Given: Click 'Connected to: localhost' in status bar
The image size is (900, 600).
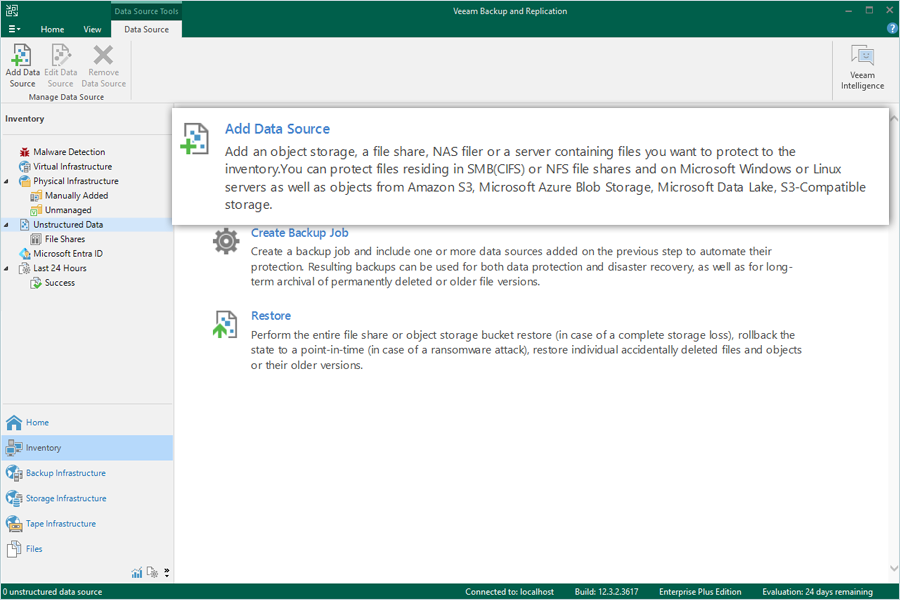Looking at the screenshot, I should [510, 592].
